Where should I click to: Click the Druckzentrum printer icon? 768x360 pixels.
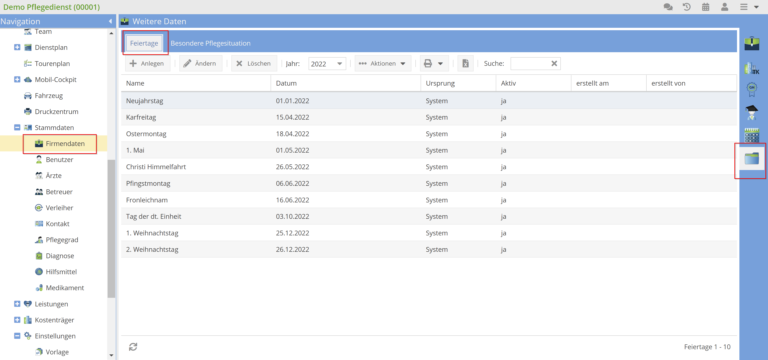[27, 112]
